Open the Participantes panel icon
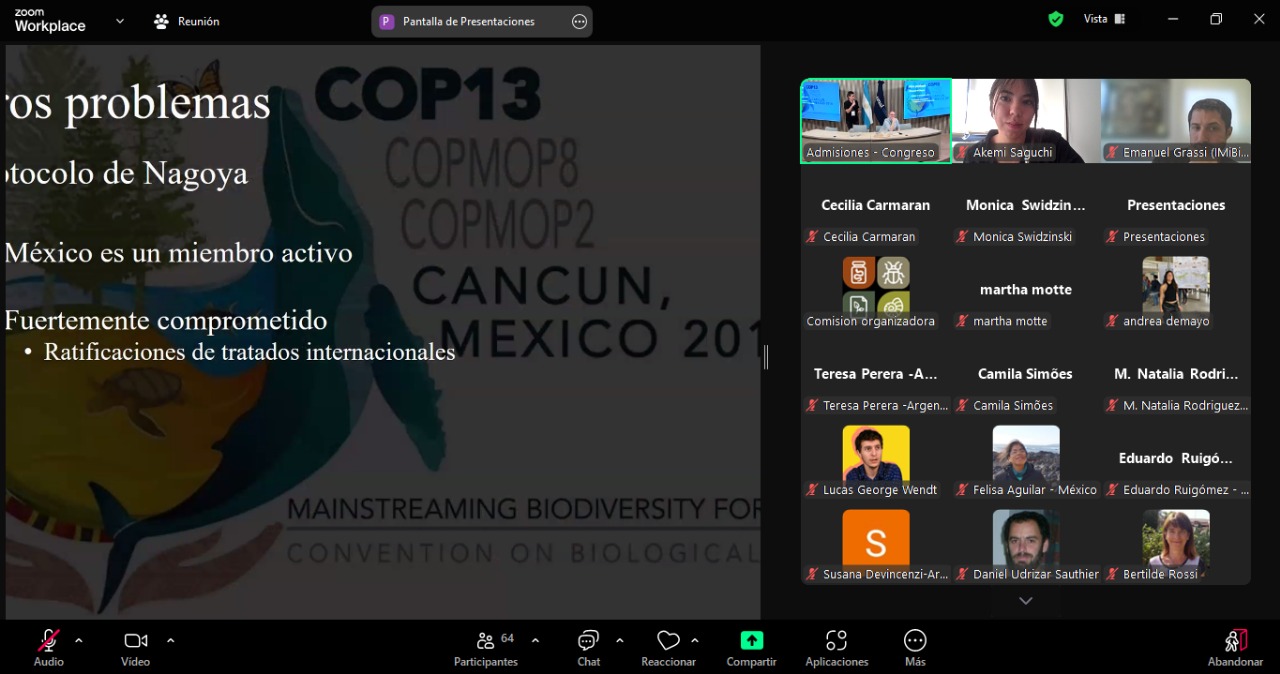1280x674 pixels. tap(486, 641)
